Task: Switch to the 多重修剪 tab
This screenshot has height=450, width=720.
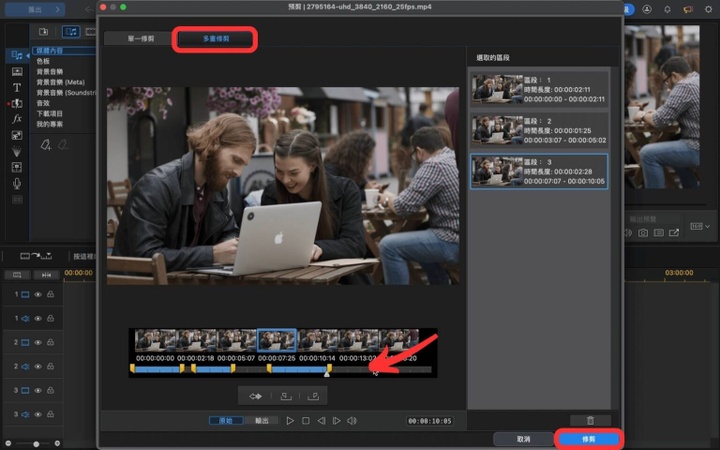Action: 216,40
